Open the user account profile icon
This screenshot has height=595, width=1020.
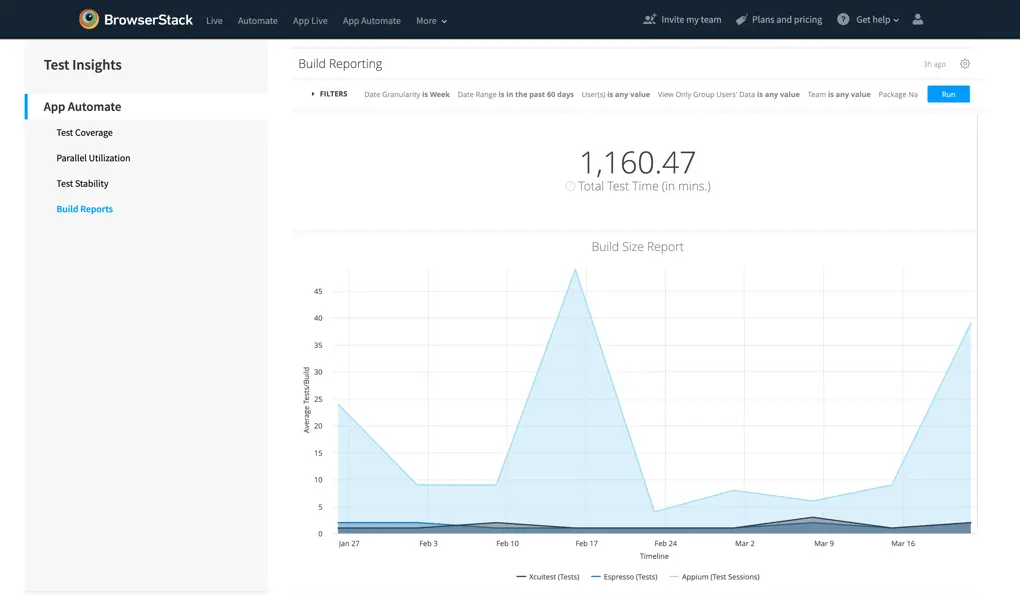tap(918, 19)
